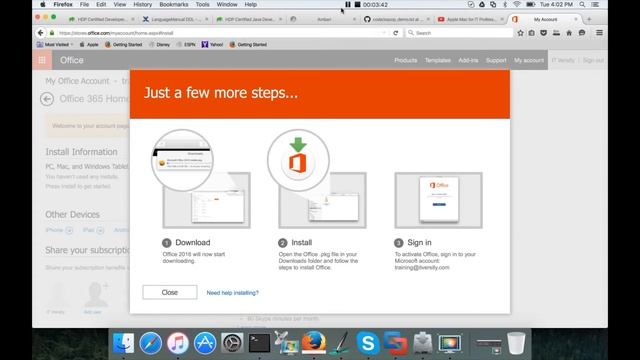Open Templates in the Office navigation bar
This screenshot has height=360, width=640.
438,60
